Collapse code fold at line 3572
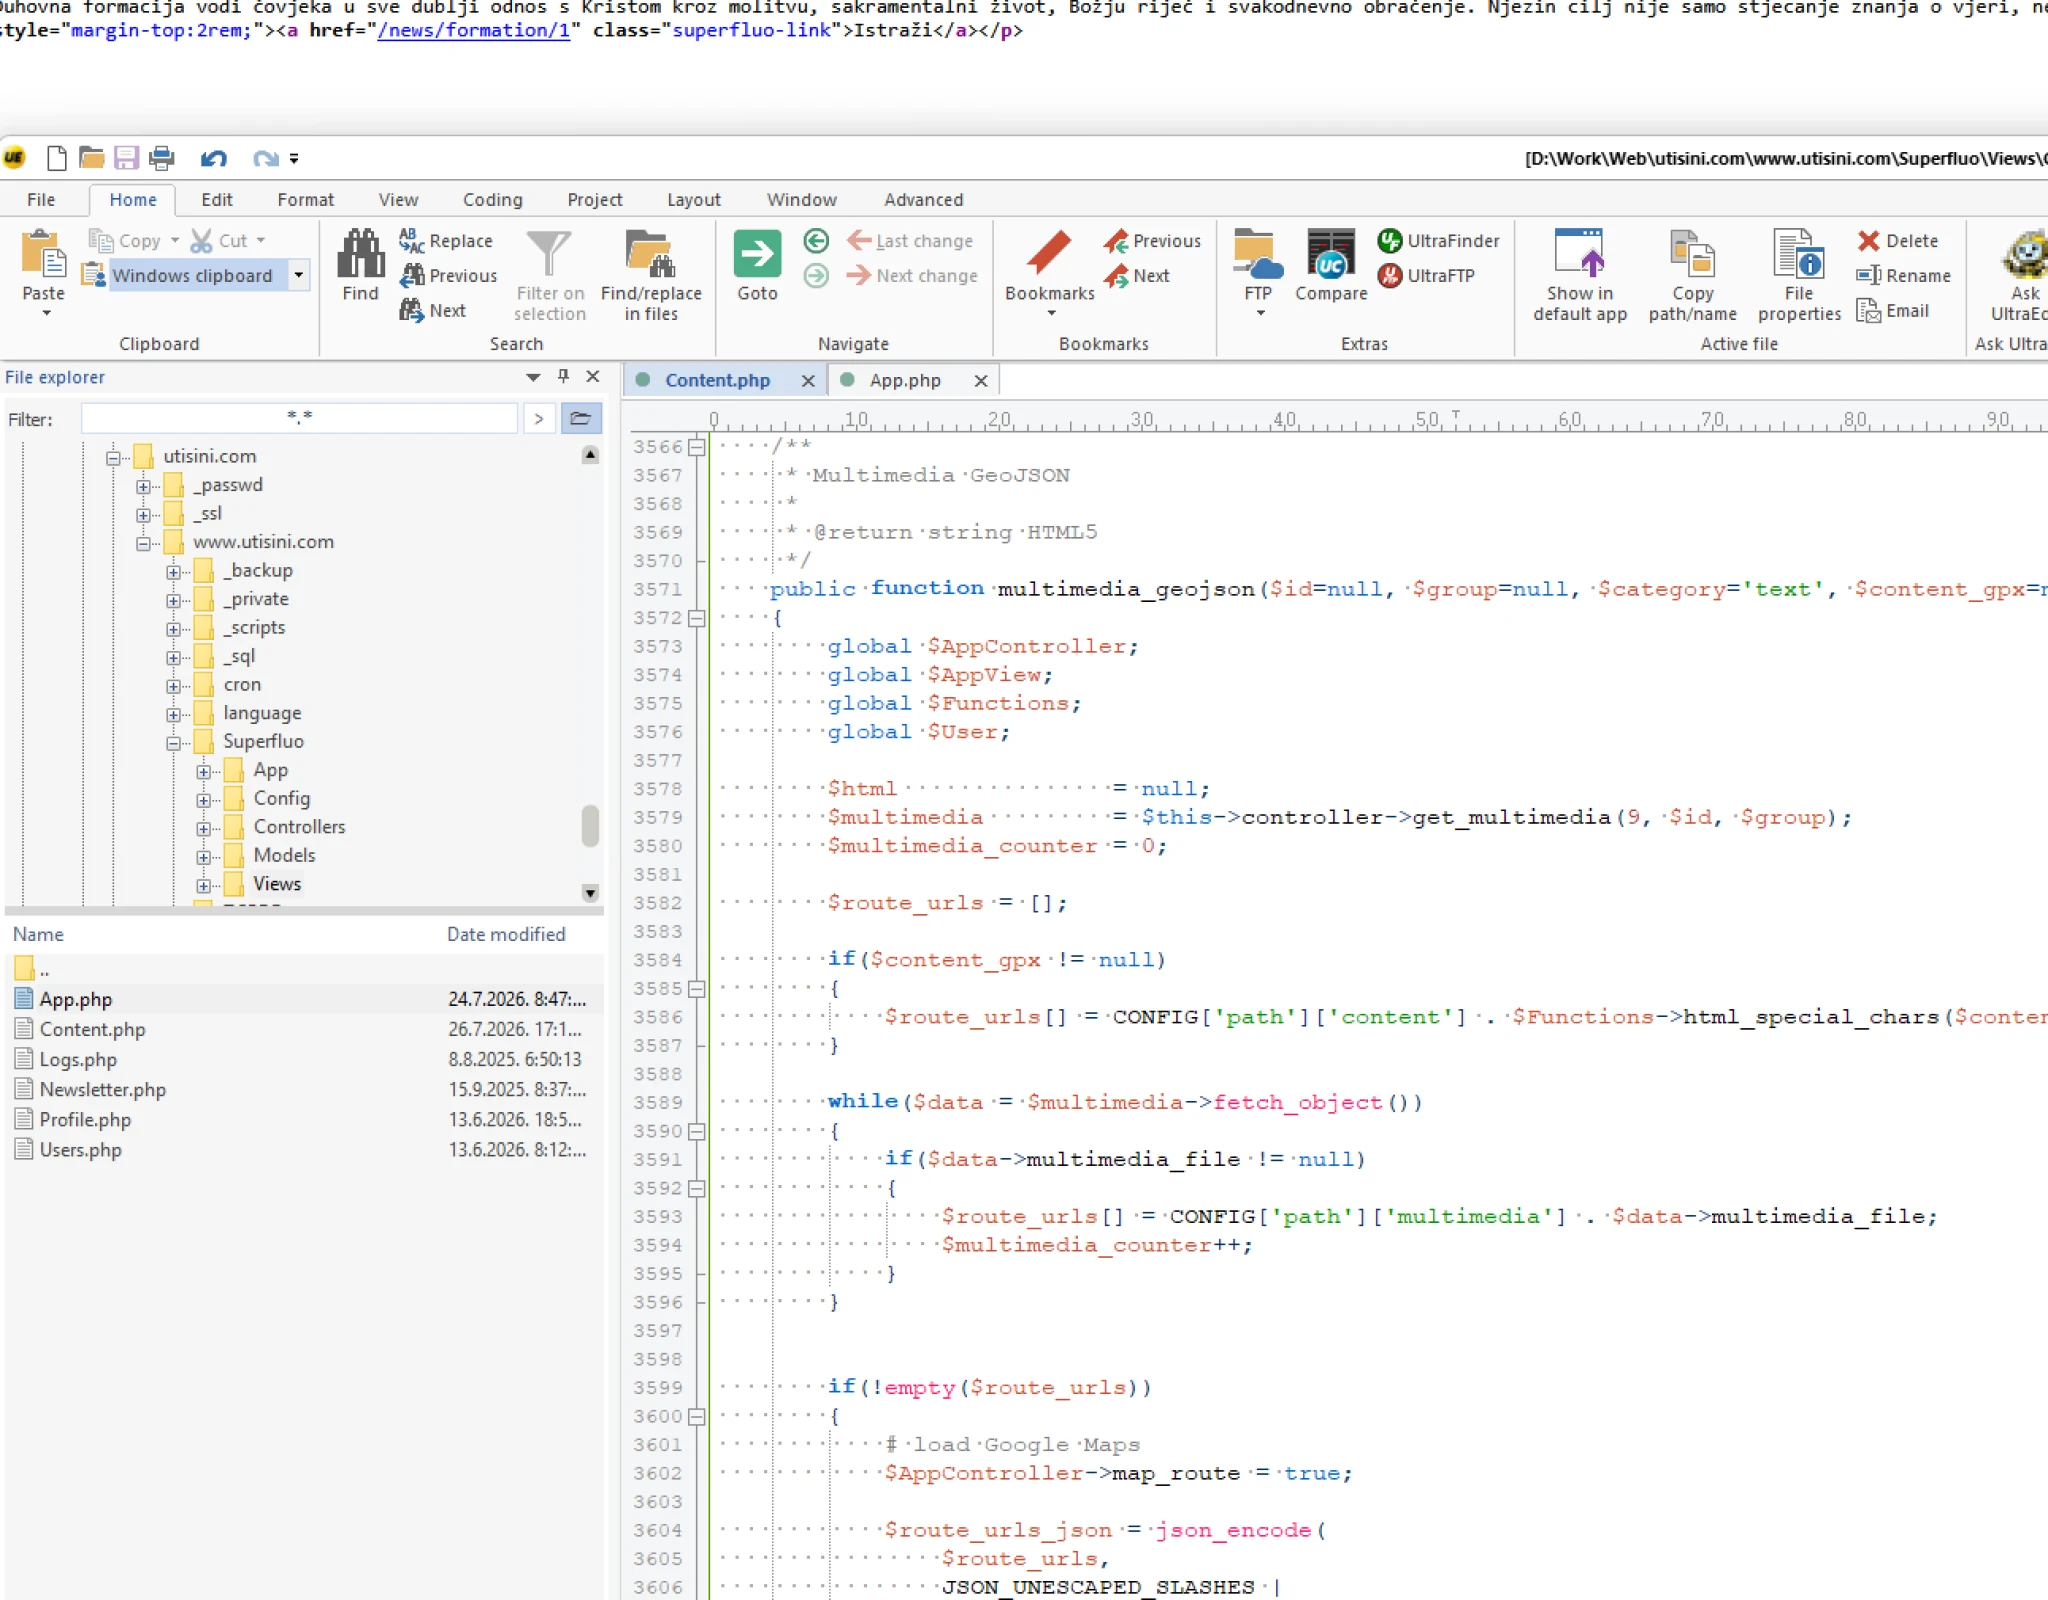The image size is (2048, 1600). click(697, 618)
